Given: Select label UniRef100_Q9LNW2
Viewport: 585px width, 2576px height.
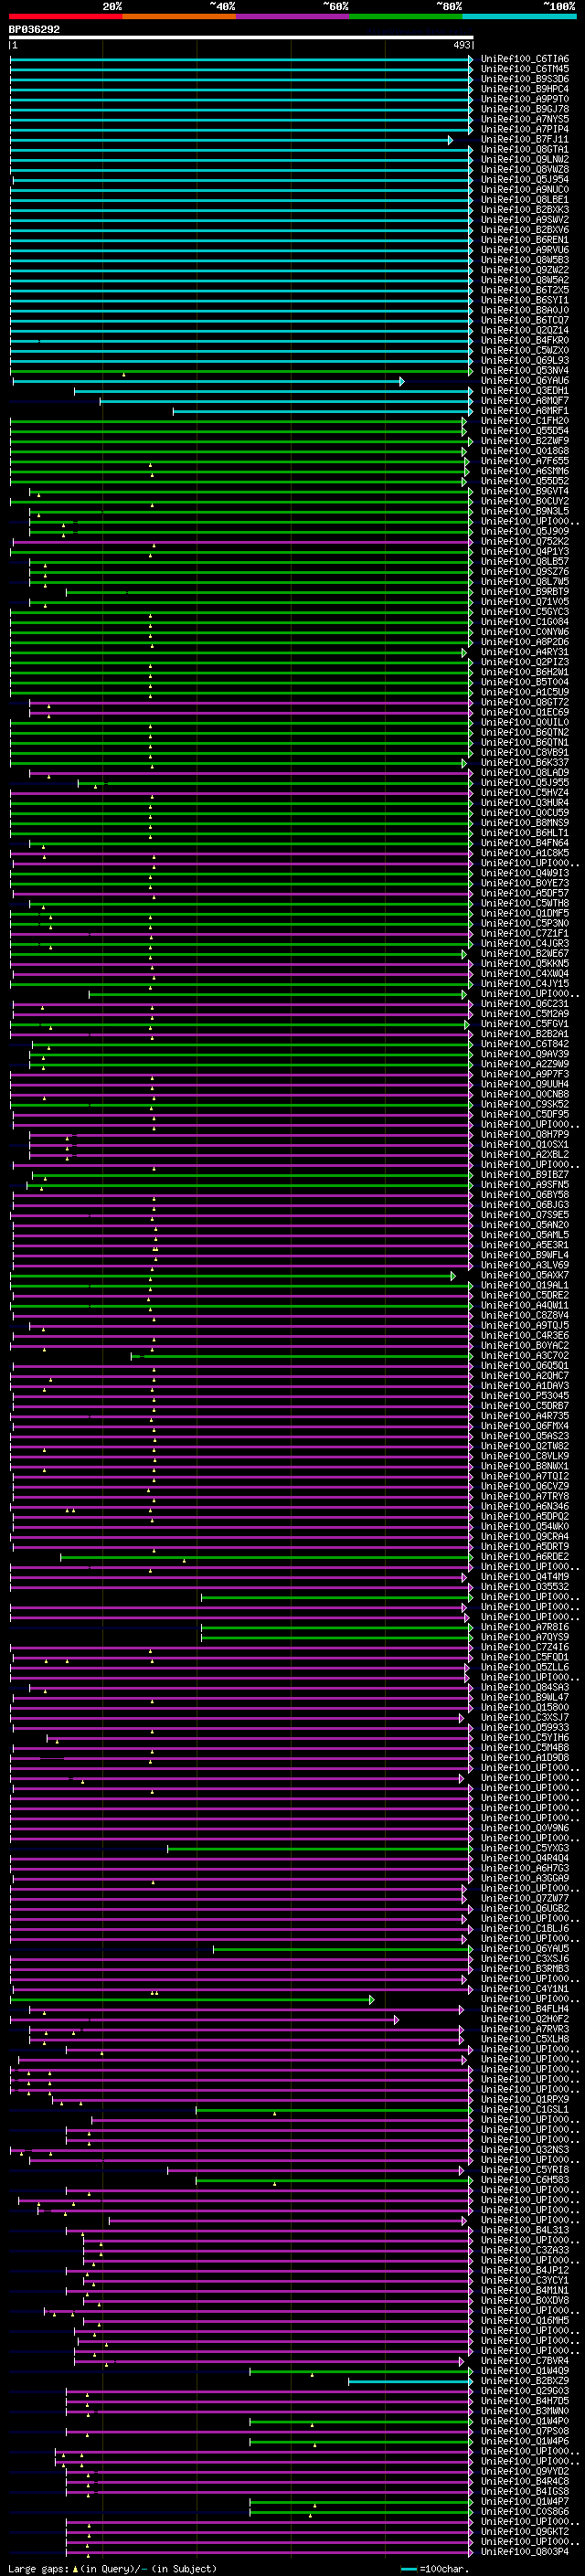Looking at the screenshot, I should [525, 159].
